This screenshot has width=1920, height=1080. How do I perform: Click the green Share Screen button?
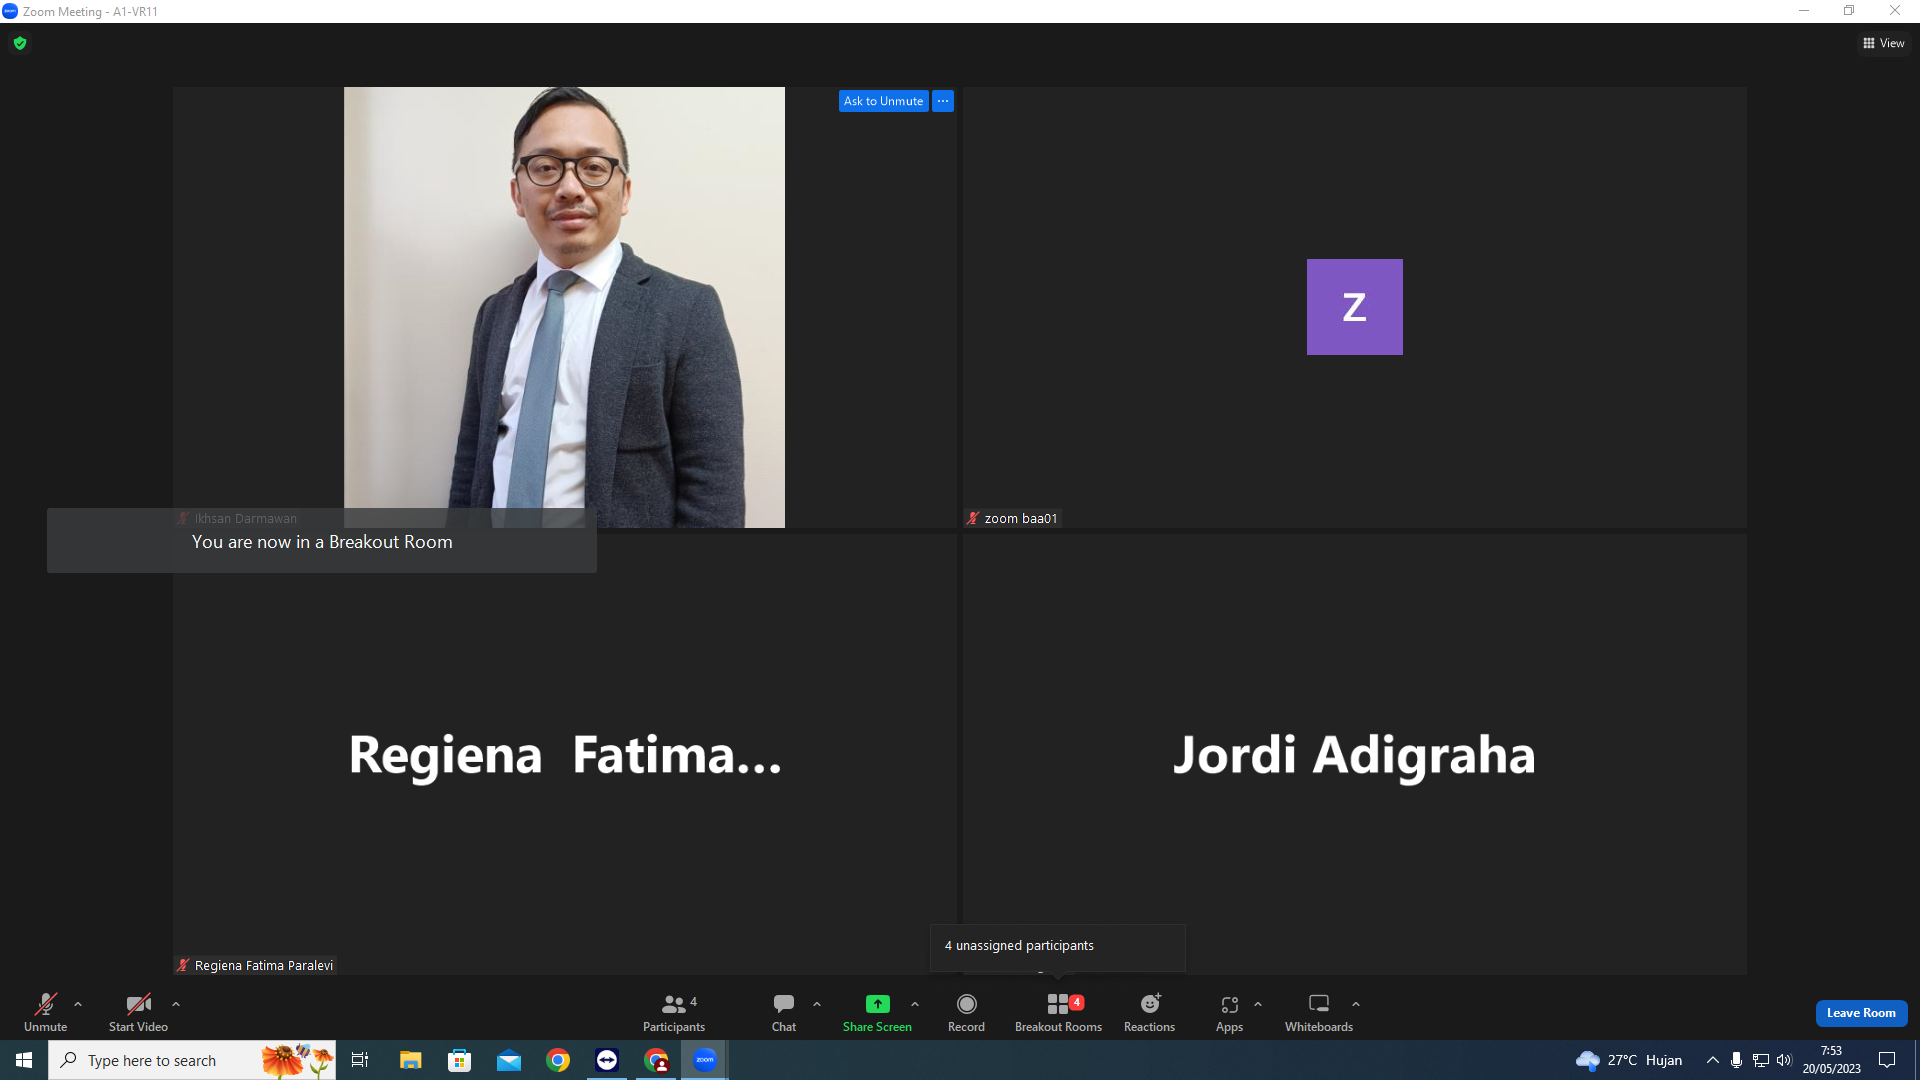[x=877, y=1012]
